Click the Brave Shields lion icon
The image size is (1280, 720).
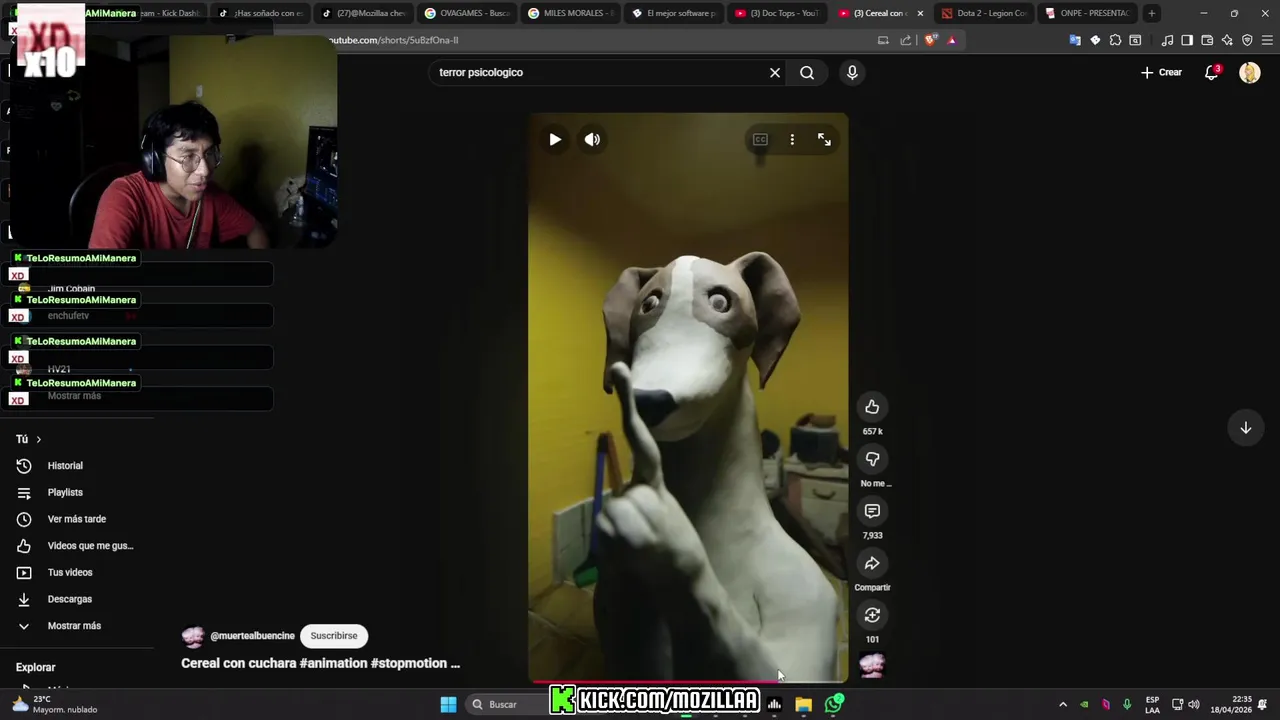point(930,40)
